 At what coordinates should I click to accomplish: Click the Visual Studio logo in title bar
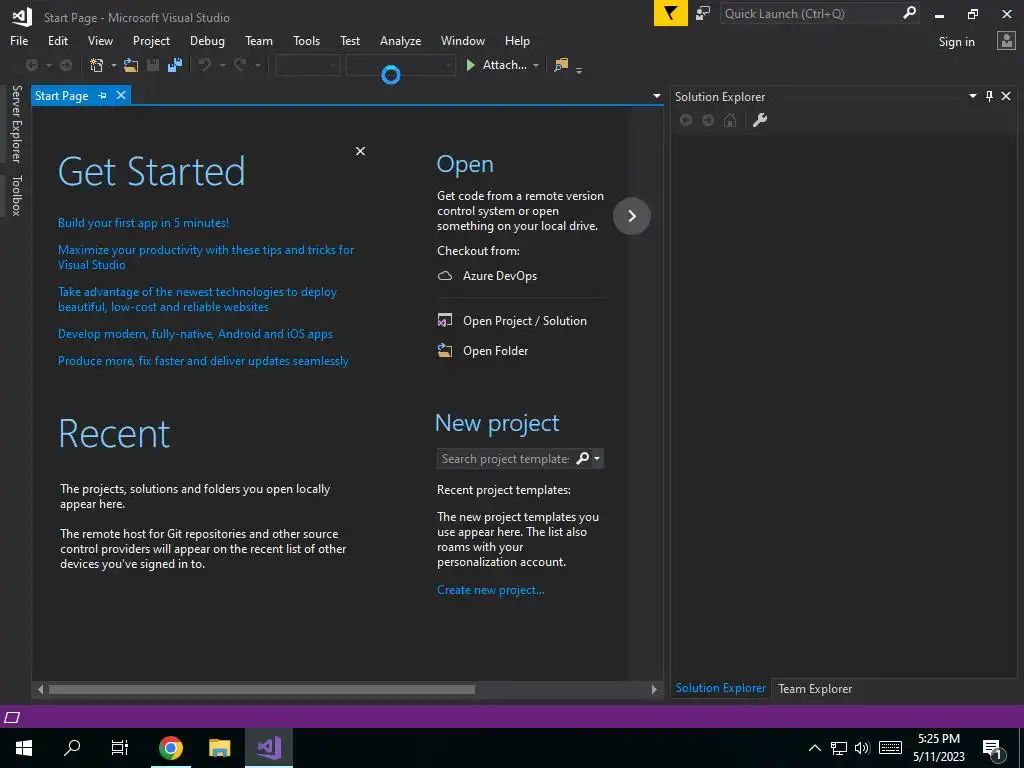coord(22,17)
